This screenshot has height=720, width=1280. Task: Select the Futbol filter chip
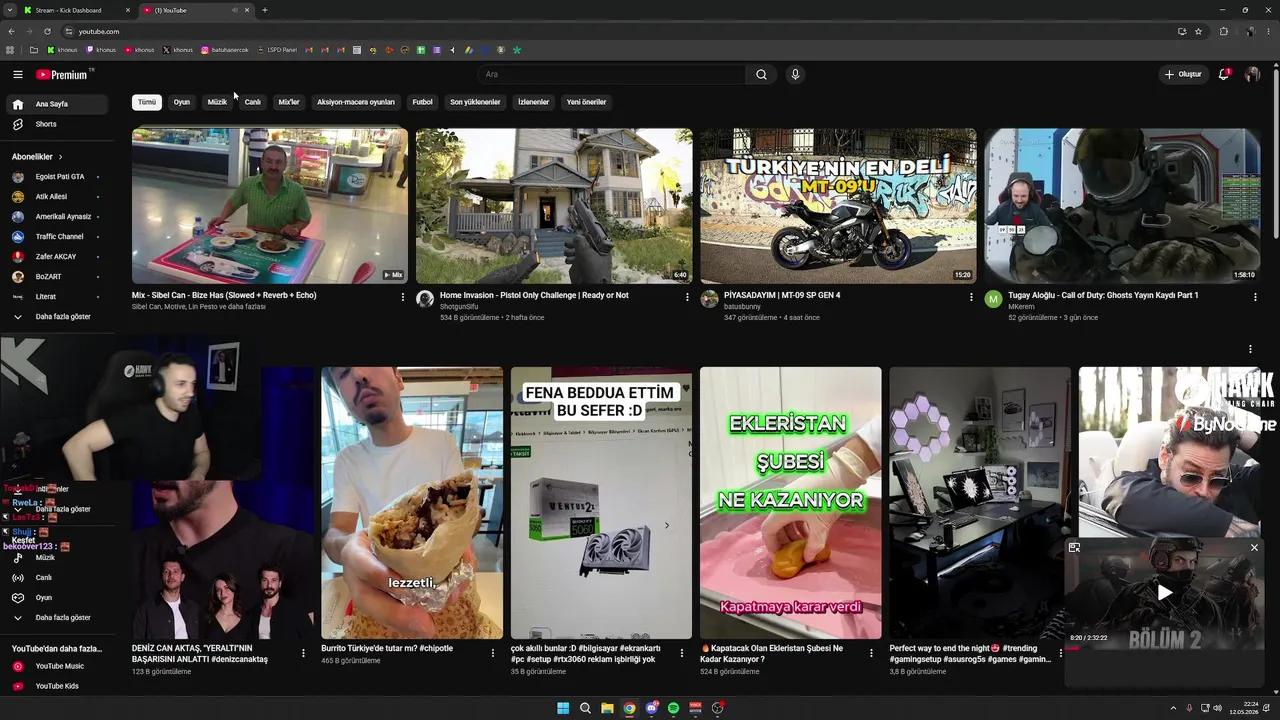pos(423,102)
